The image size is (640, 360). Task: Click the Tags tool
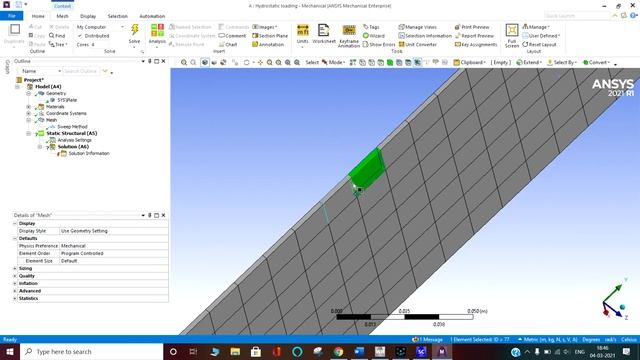371,27
